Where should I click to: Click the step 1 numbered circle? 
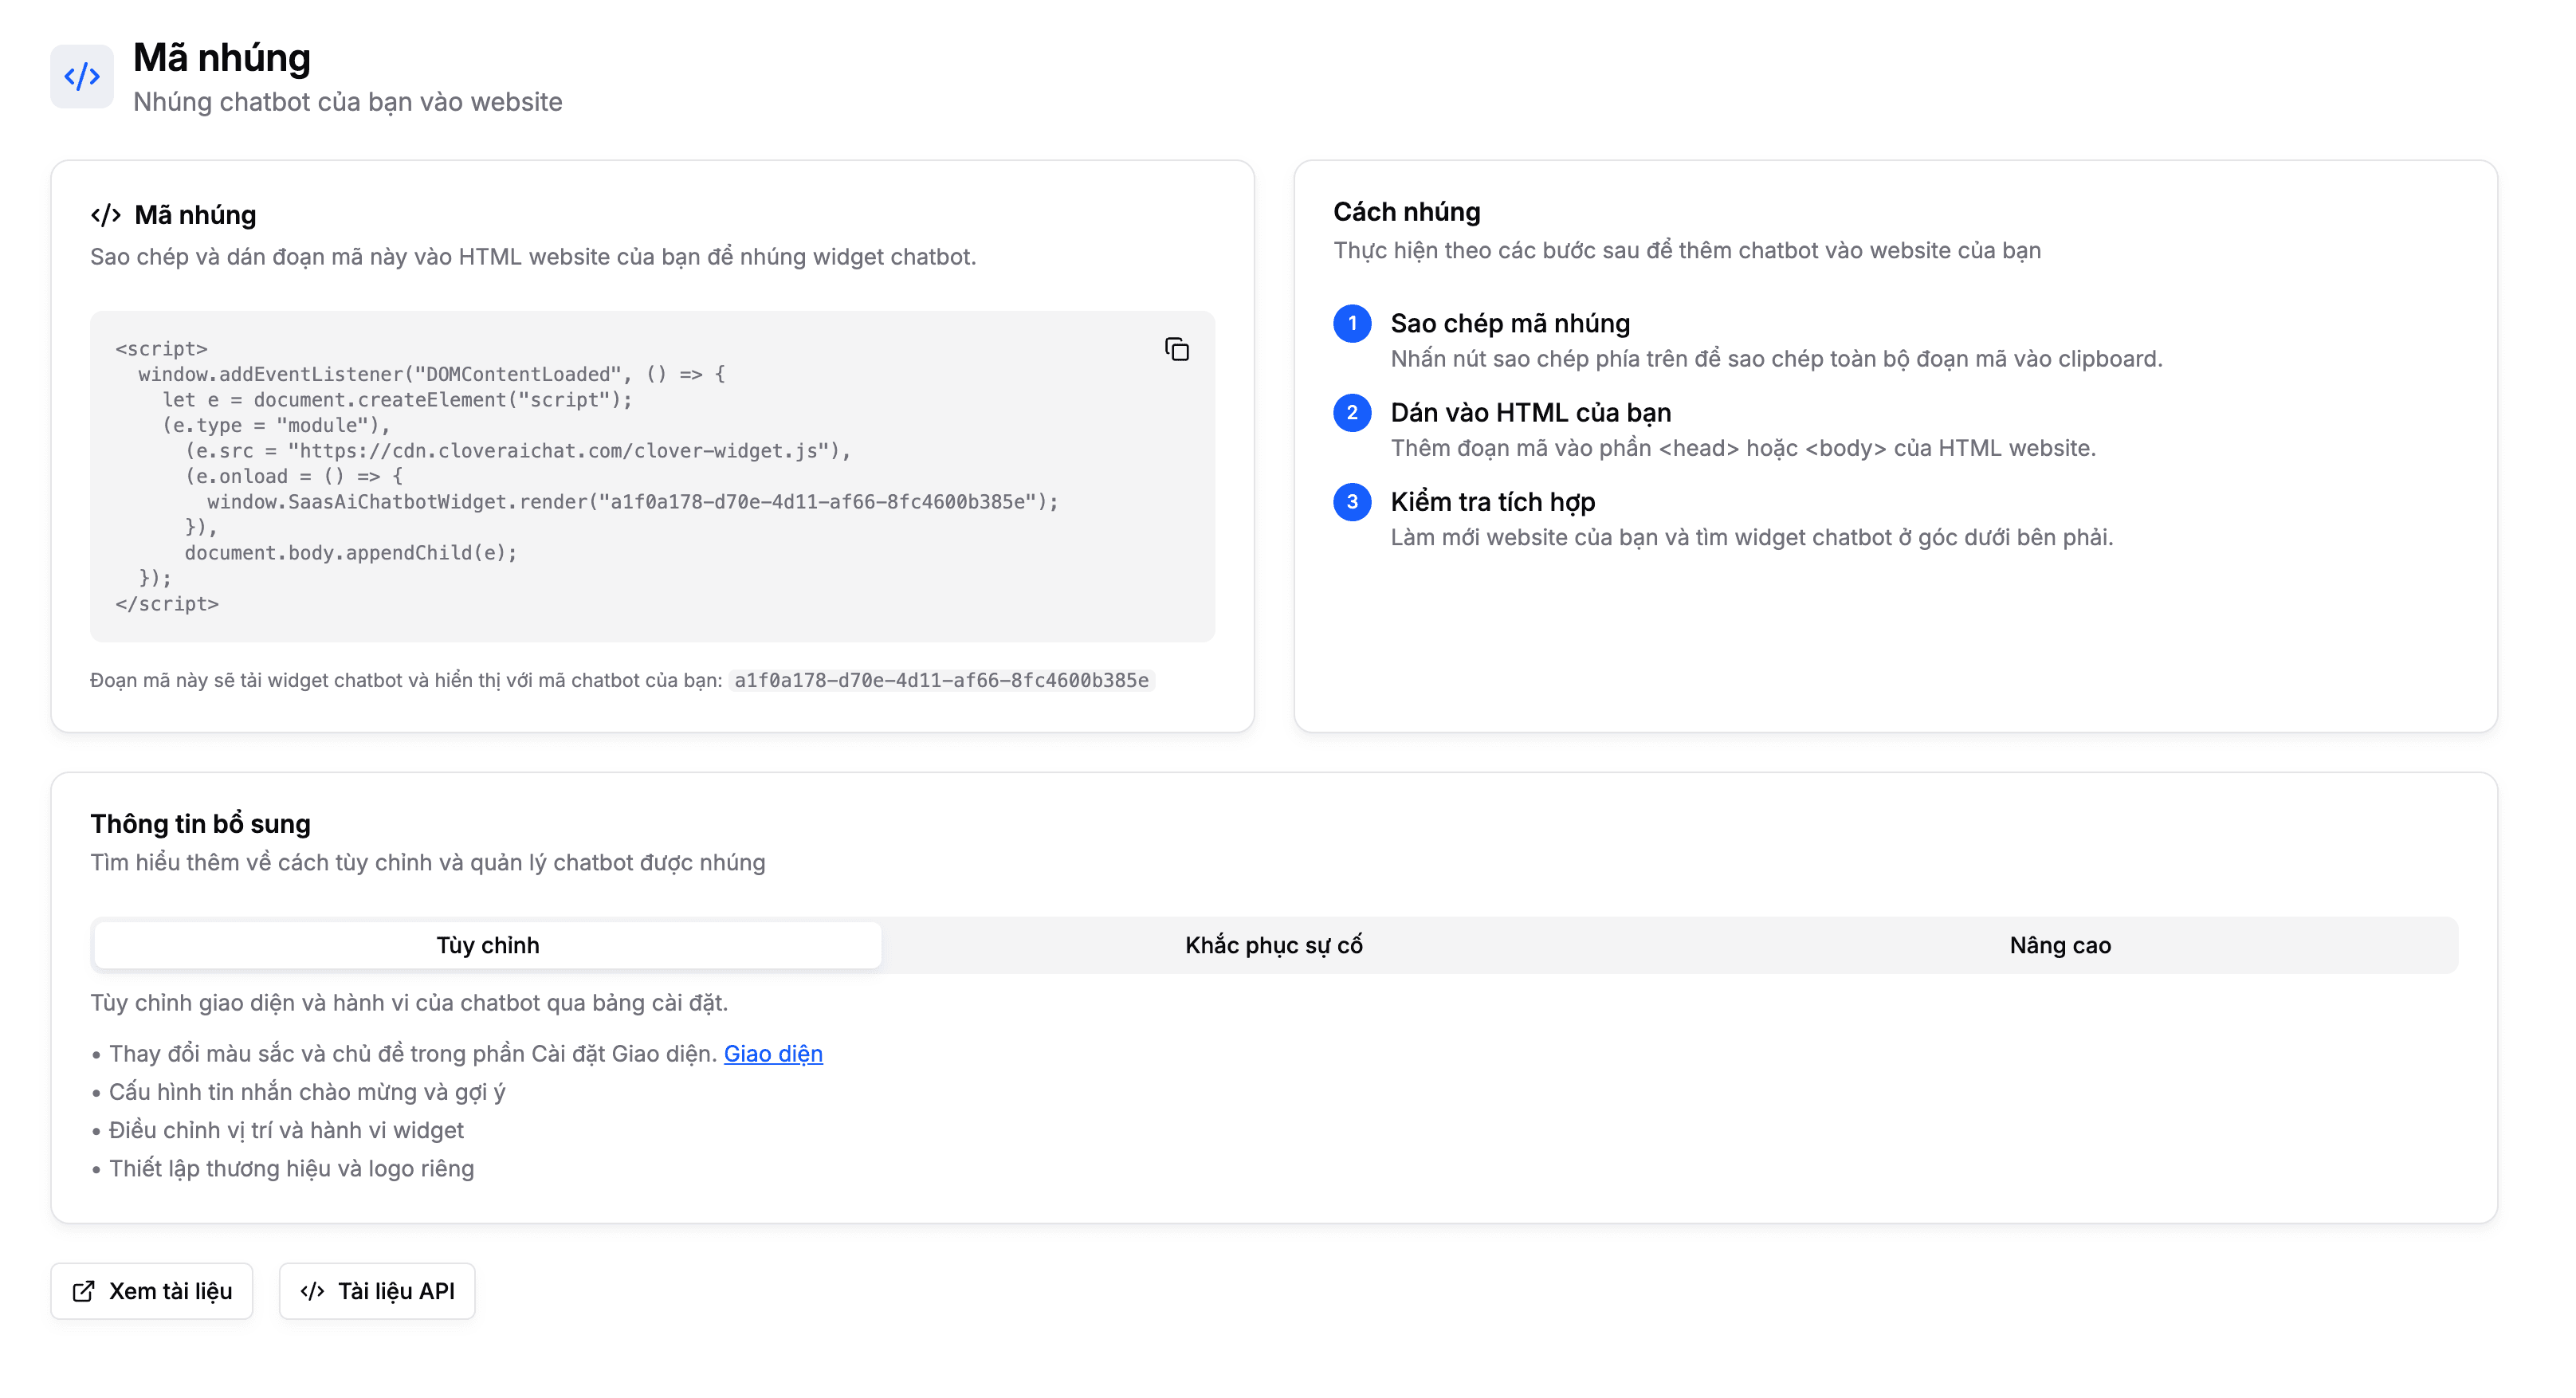pos(1352,323)
